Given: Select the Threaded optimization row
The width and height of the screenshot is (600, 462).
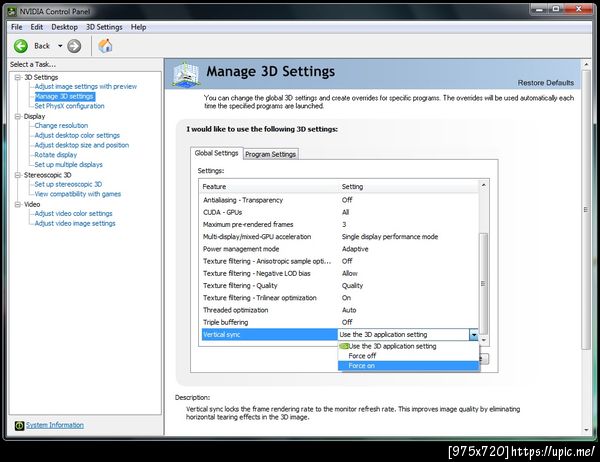Looking at the screenshot, I should coord(340,310).
